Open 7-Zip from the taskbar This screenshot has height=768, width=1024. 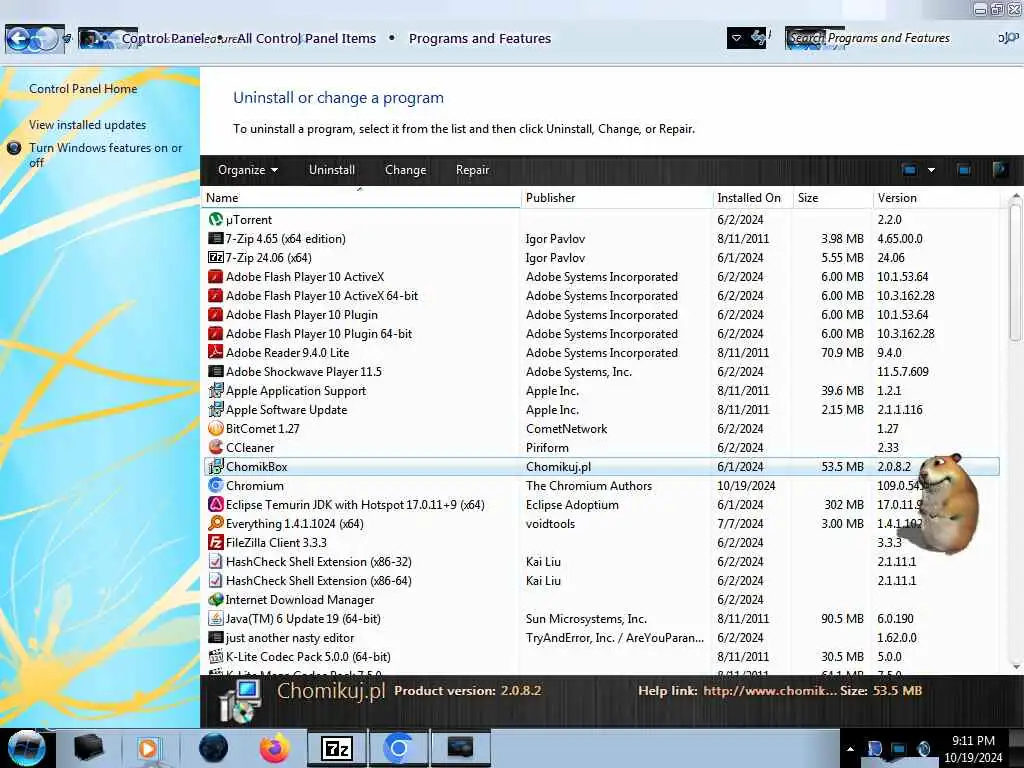337,748
